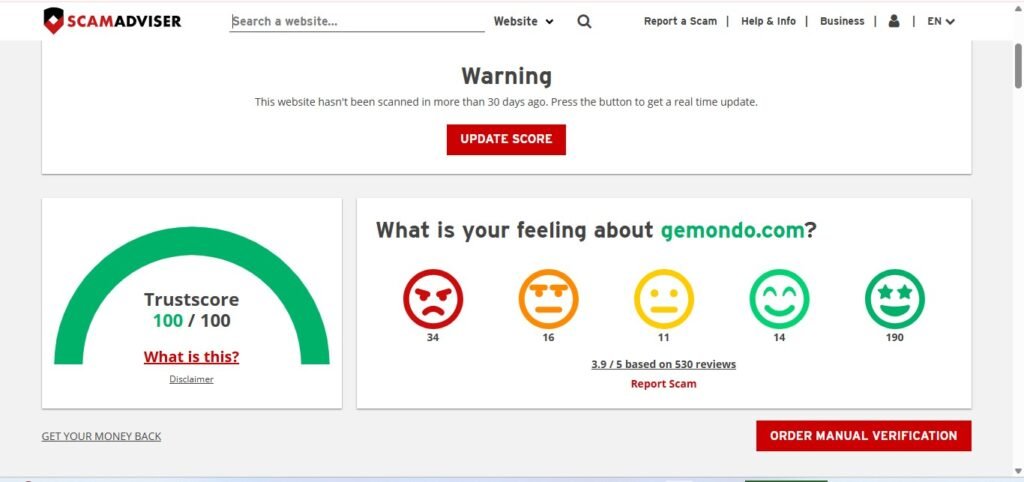Screen dimensions: 1024x482
Task: Open '3.9 / 5 based on 530 reviews' link
Action: tap(664, 364)
